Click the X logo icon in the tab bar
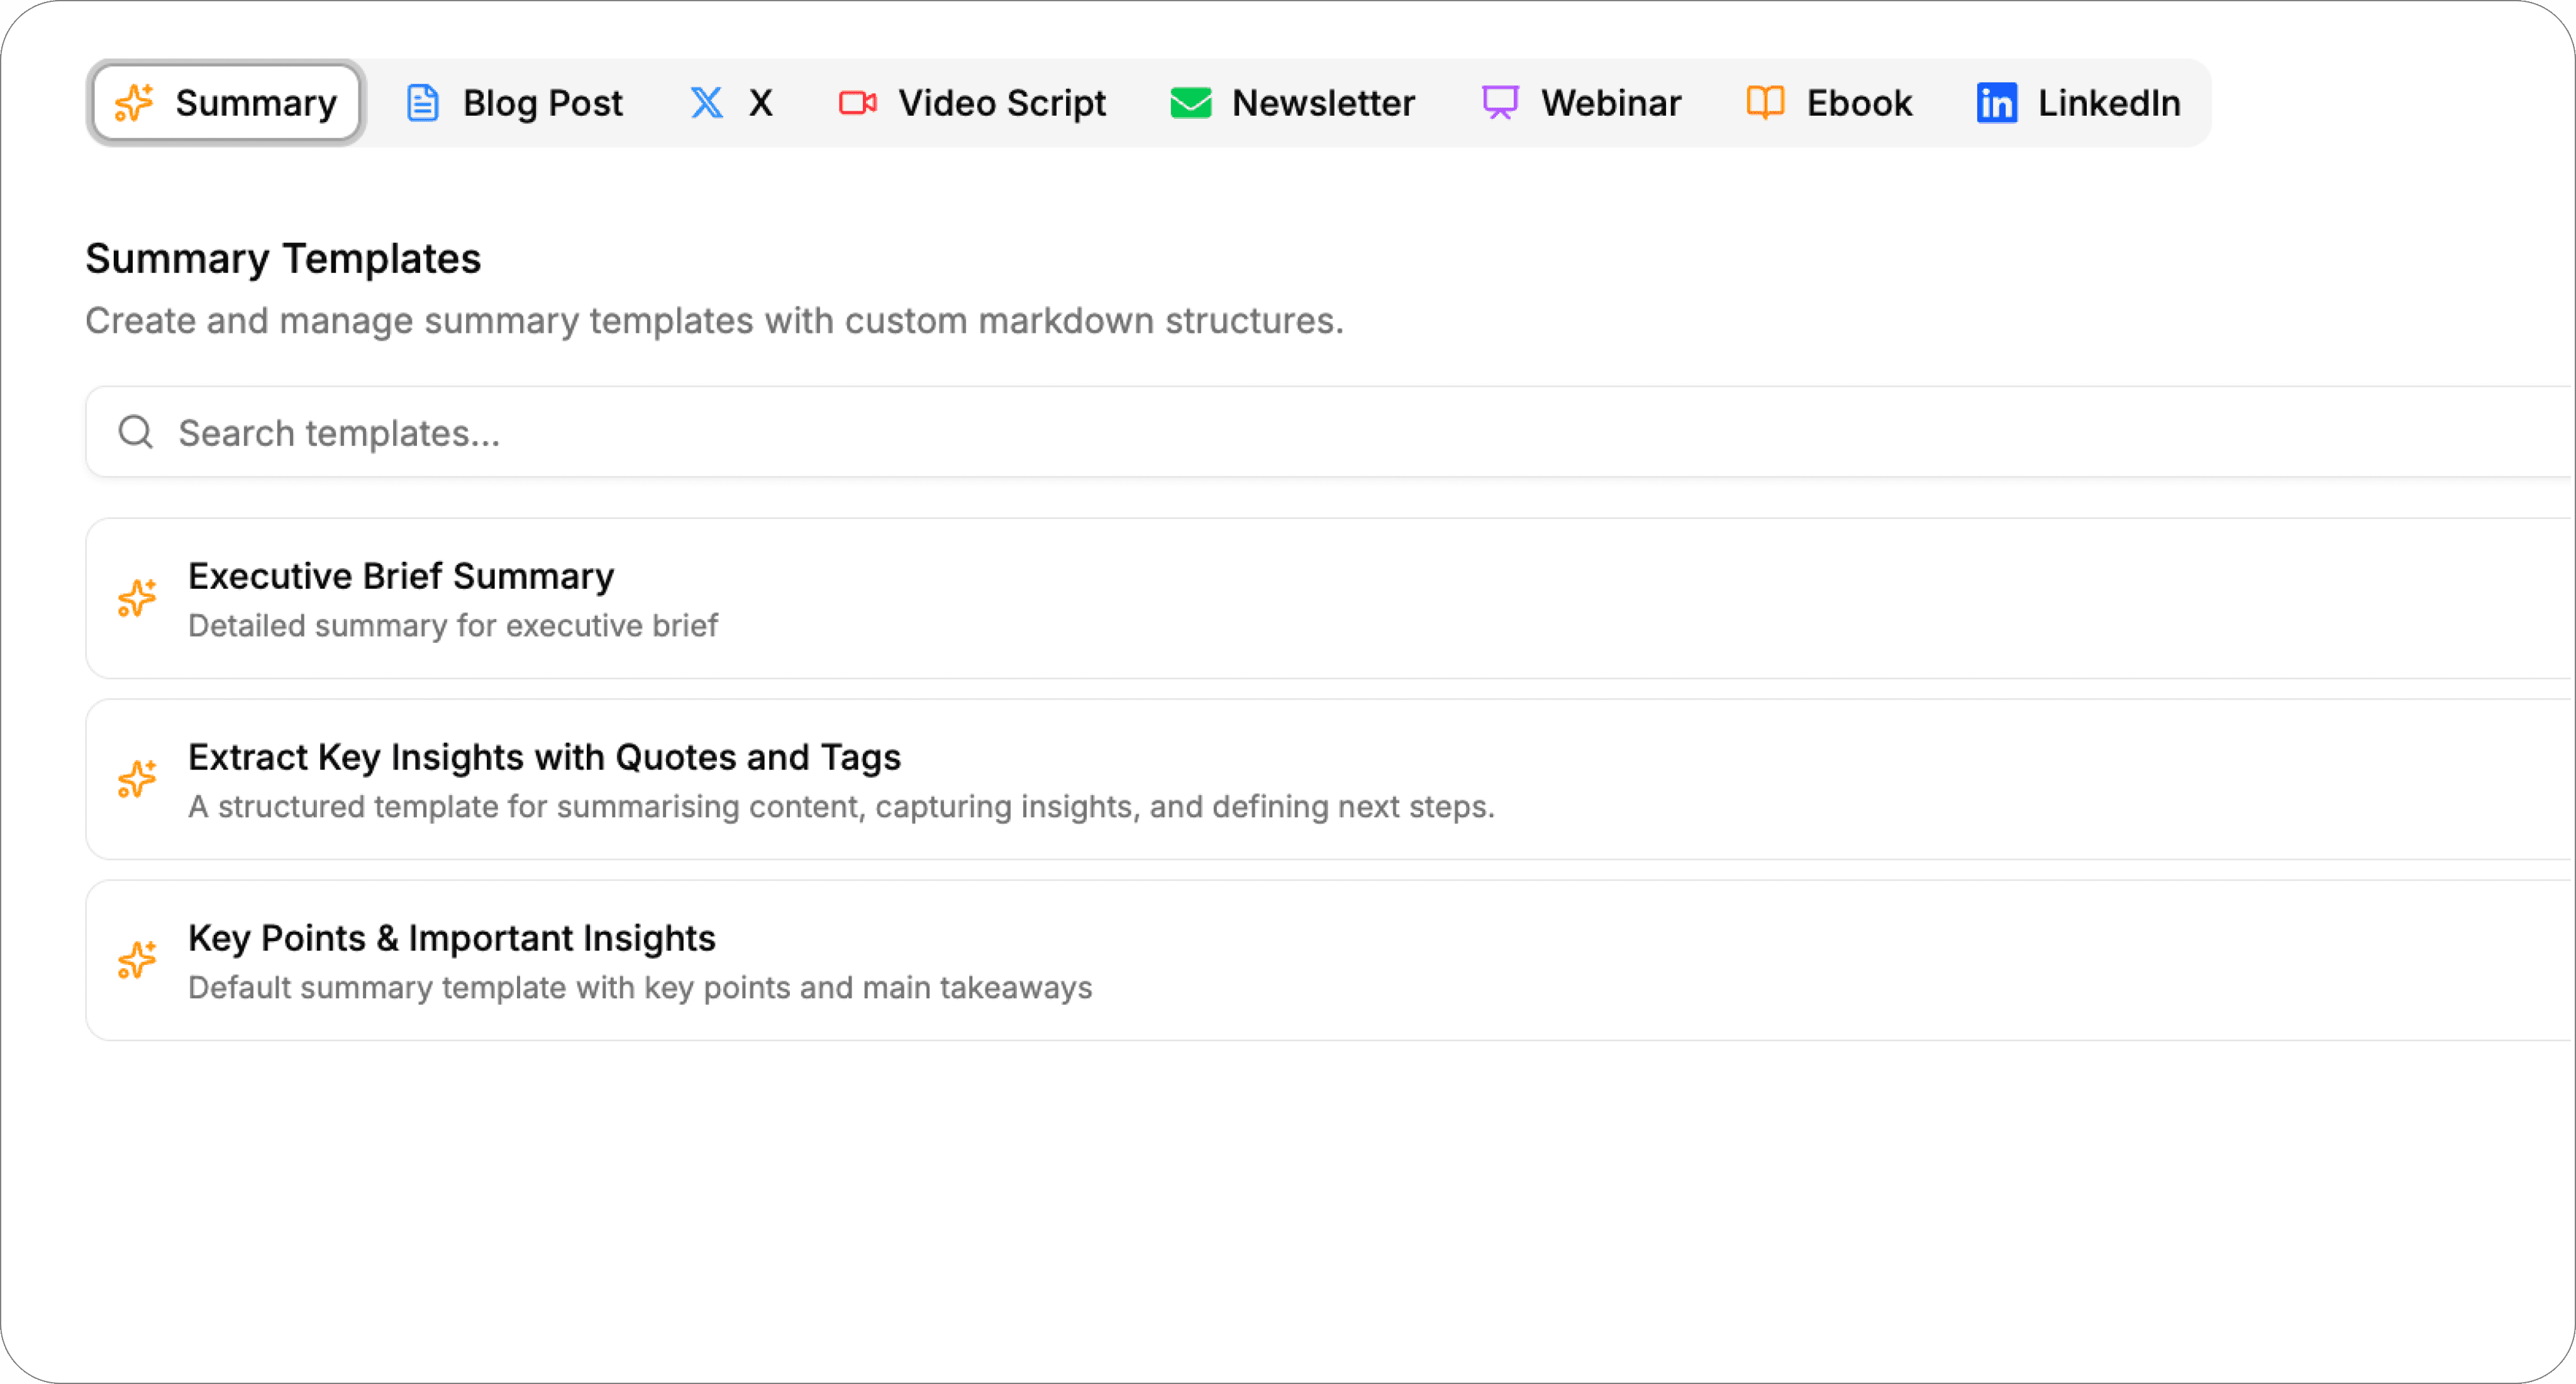2576x1384 pixels. coord(707,102)
